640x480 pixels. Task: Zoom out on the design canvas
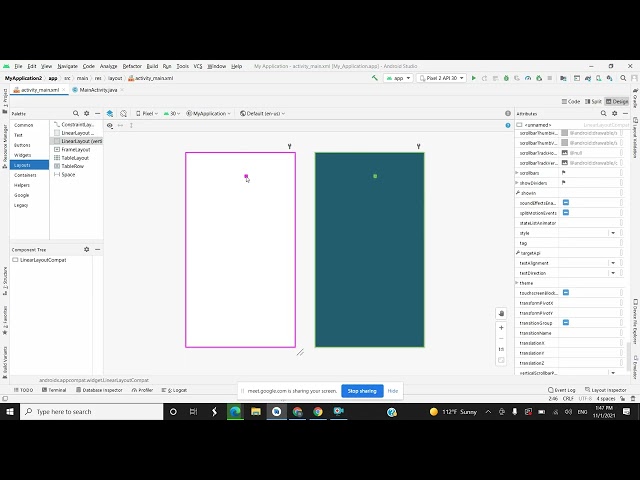(x=501, y=338)
